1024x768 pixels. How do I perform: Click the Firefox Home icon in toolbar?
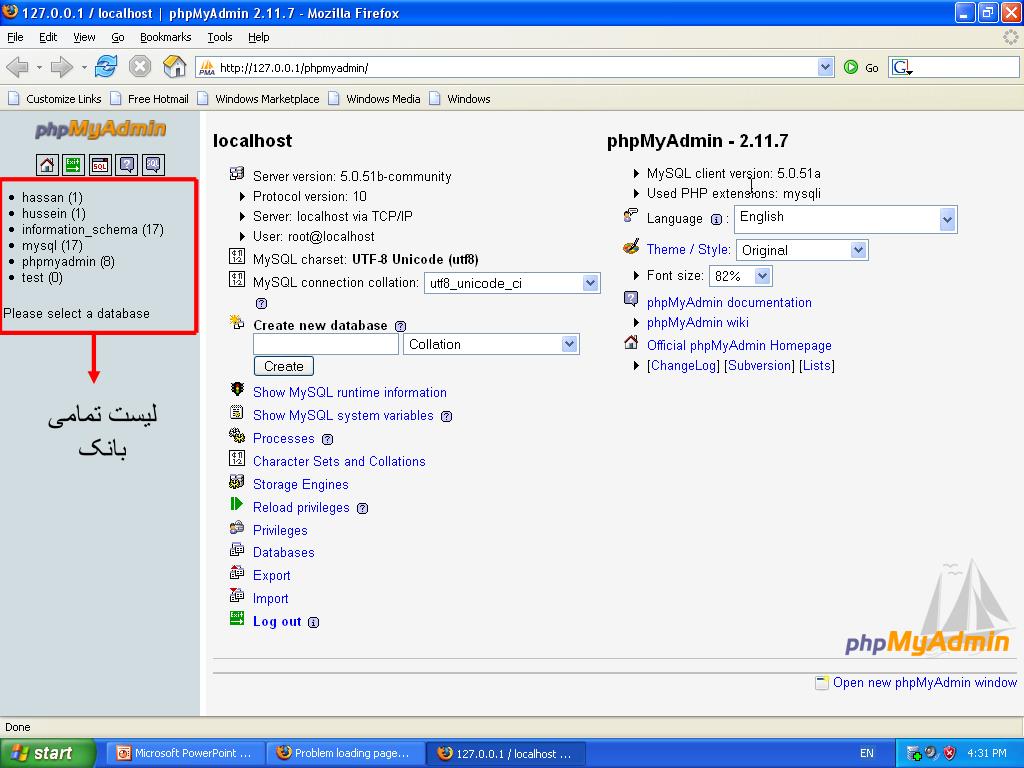tap(174, 66)
